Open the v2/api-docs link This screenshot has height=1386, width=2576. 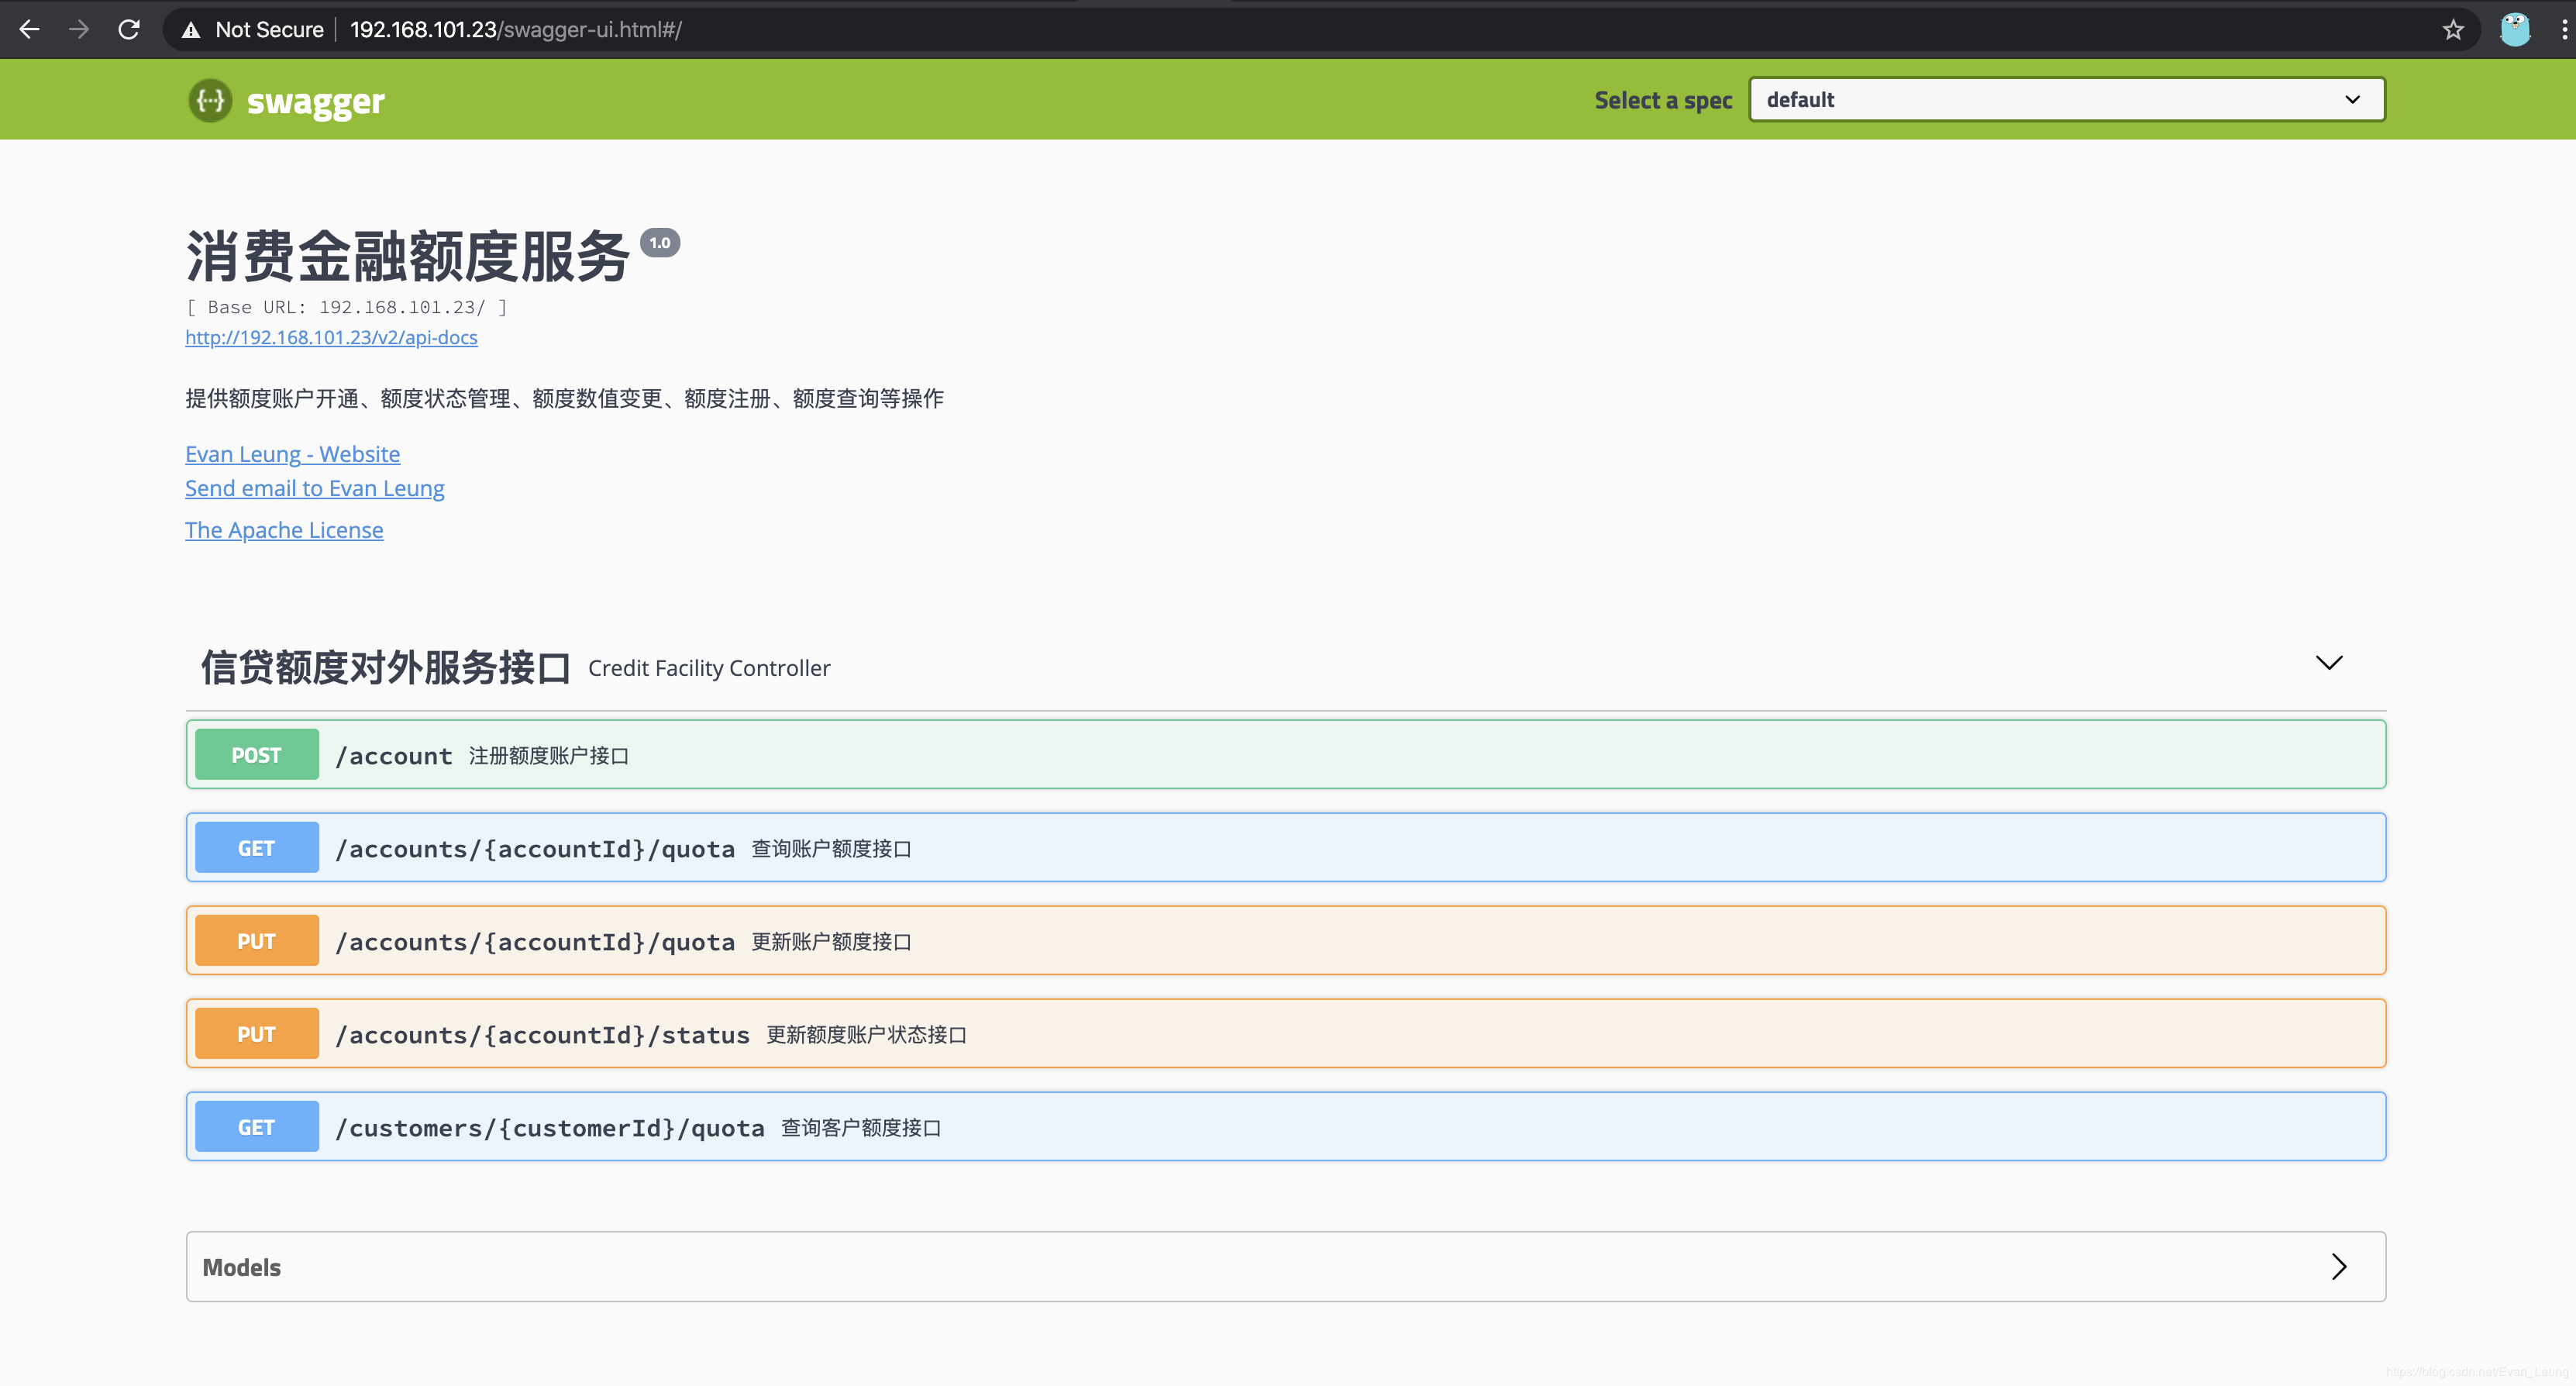tap(331, 337)
